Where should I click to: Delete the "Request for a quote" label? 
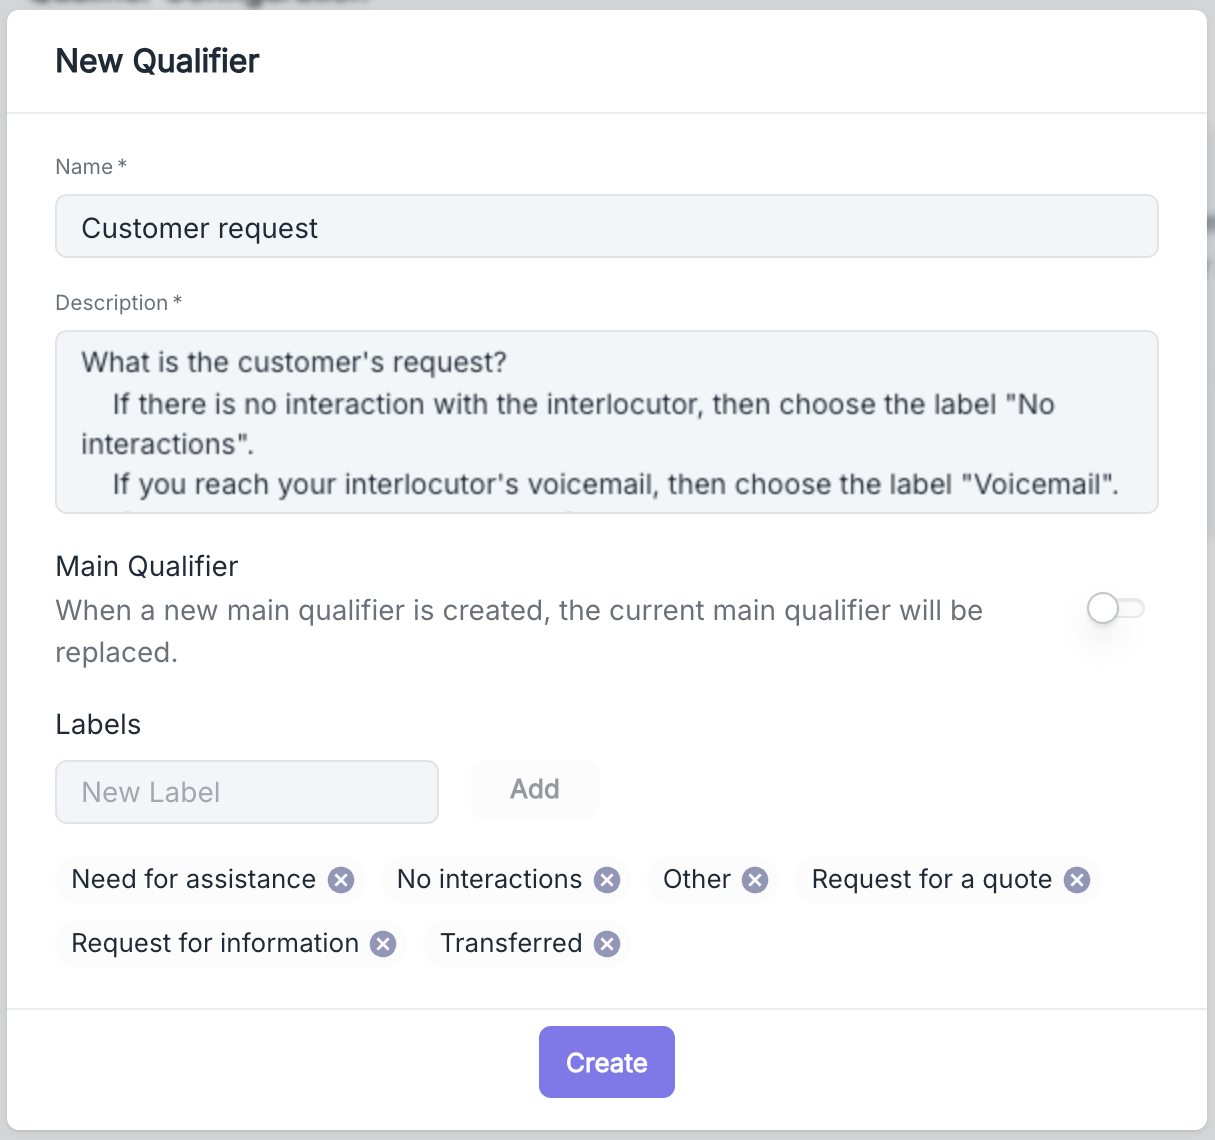(1076, 880)
